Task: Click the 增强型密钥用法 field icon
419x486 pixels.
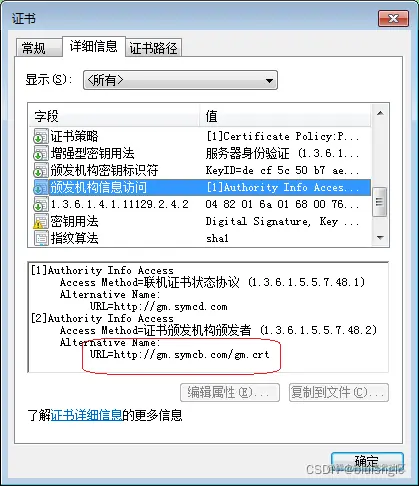Action: point(41,153)
